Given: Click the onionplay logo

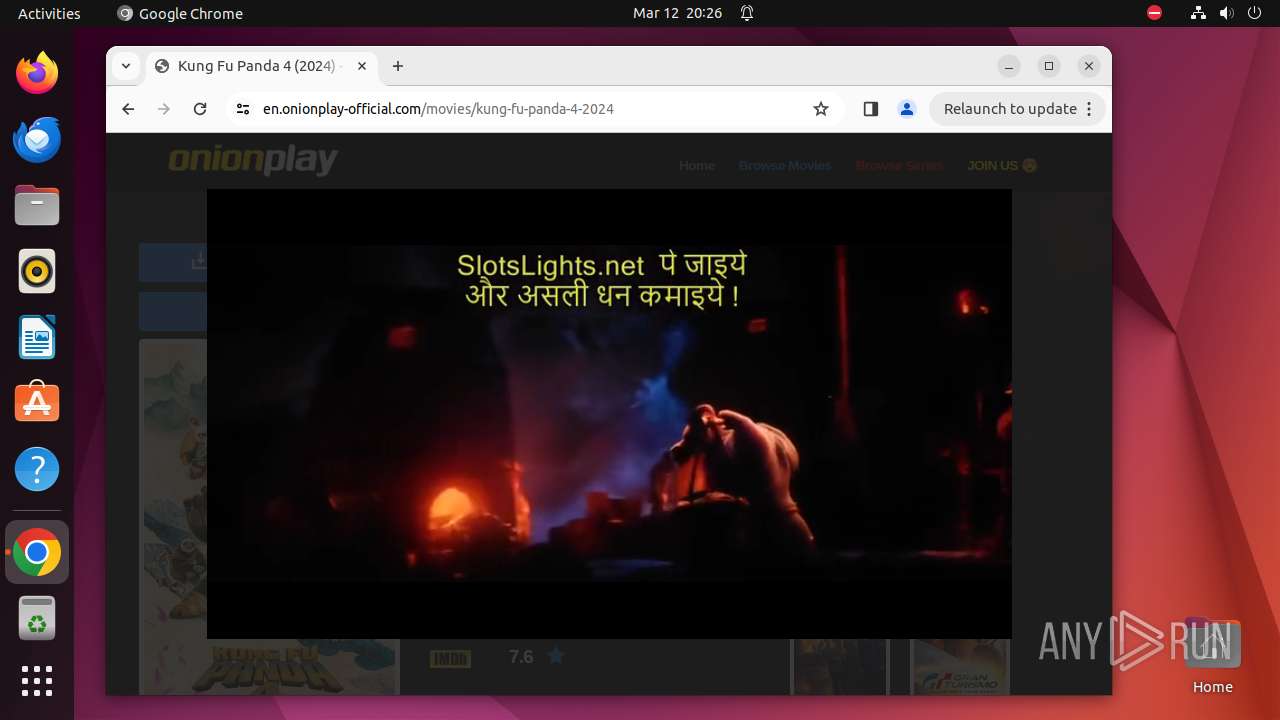Looking at the screenshot, I should coord(253,161).
